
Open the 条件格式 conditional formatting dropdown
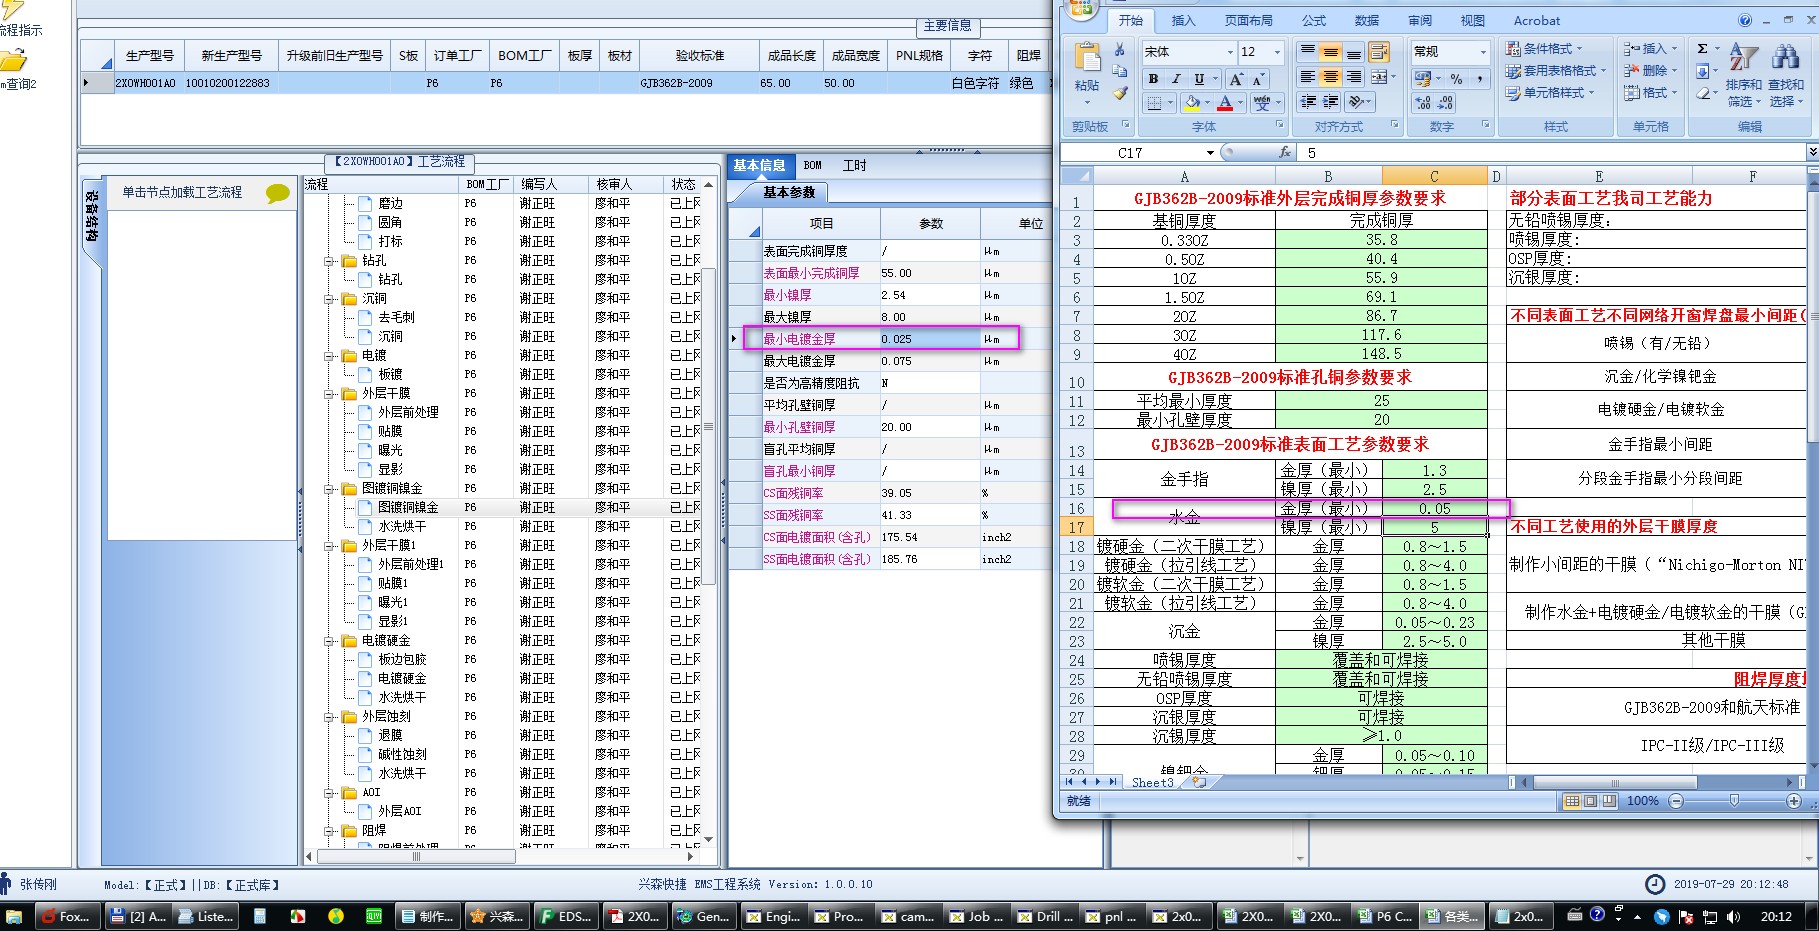1546,49
